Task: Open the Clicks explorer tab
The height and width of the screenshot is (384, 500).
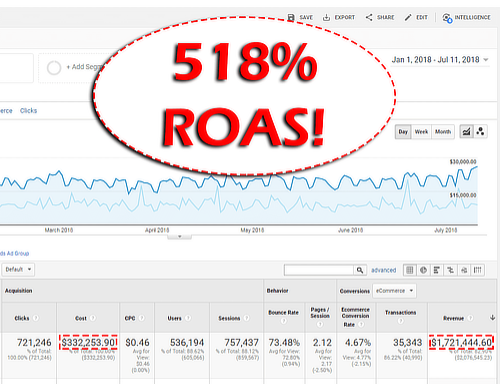Action: (x=28, y=111)
